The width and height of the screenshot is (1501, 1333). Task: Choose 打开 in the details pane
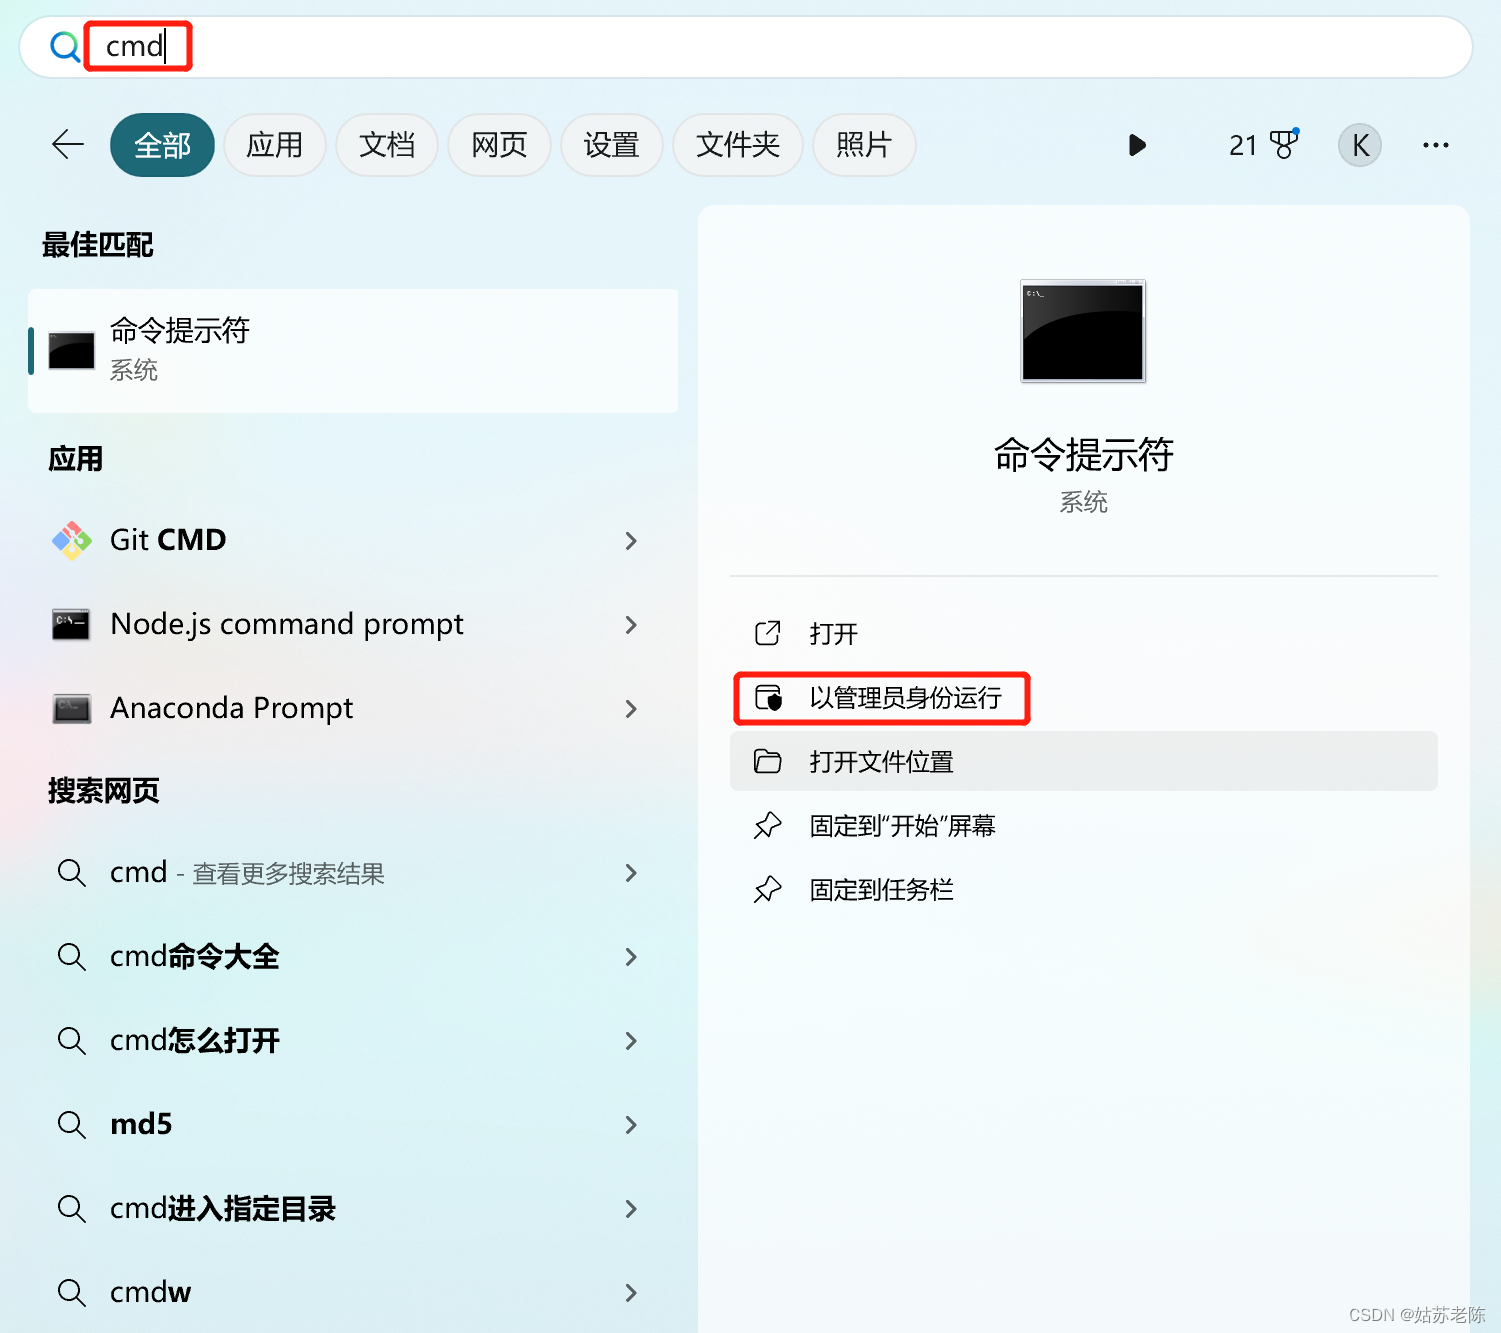click(x=1084, y=634)
